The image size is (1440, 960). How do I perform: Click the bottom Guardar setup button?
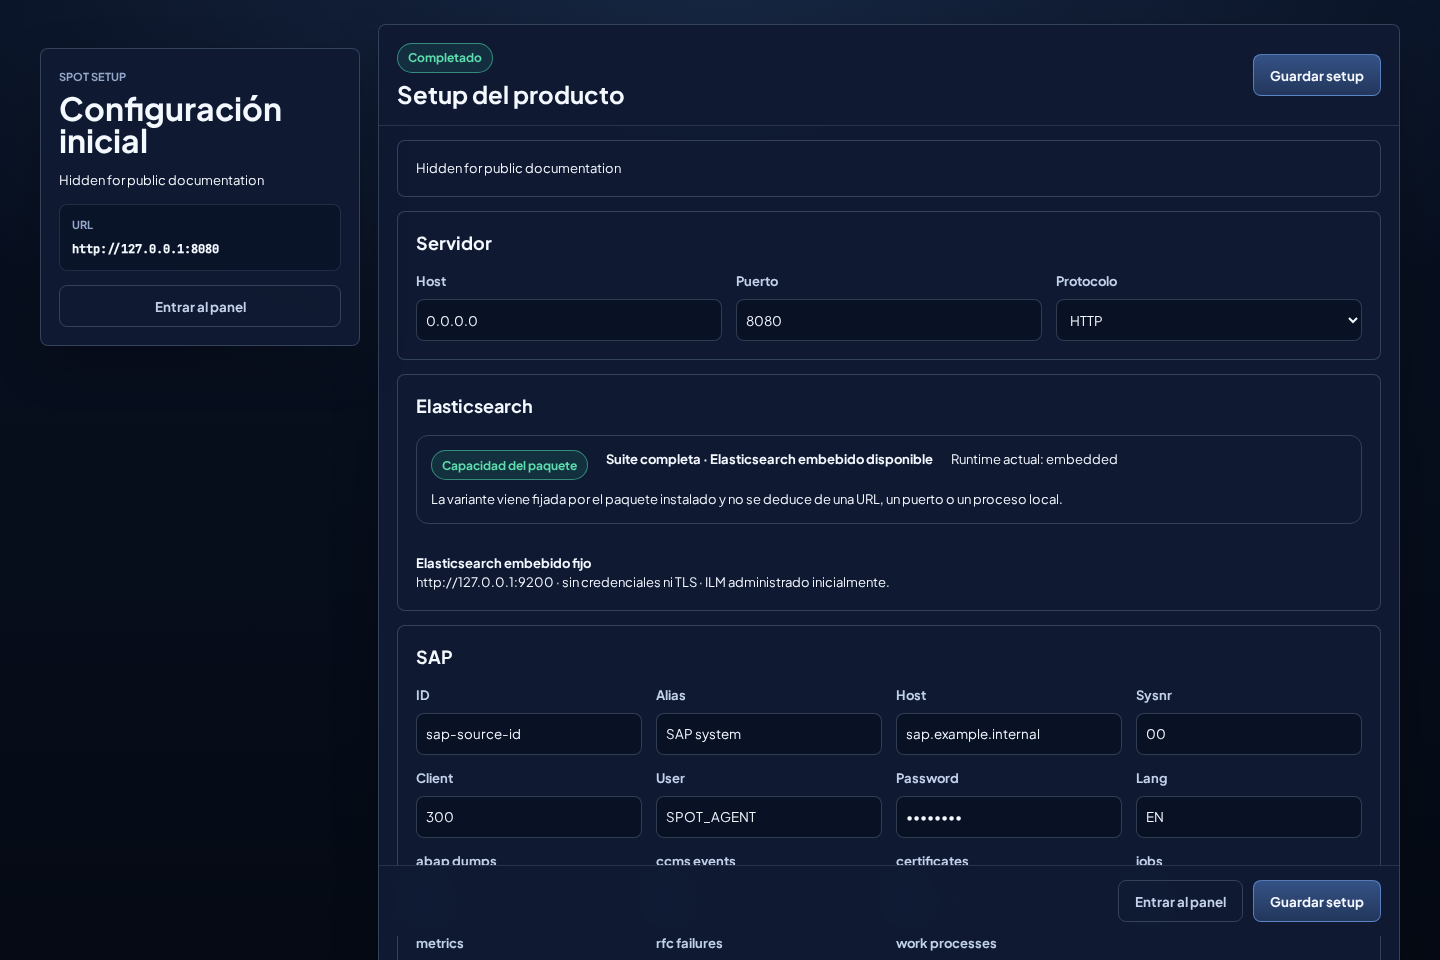point(1316,901)
